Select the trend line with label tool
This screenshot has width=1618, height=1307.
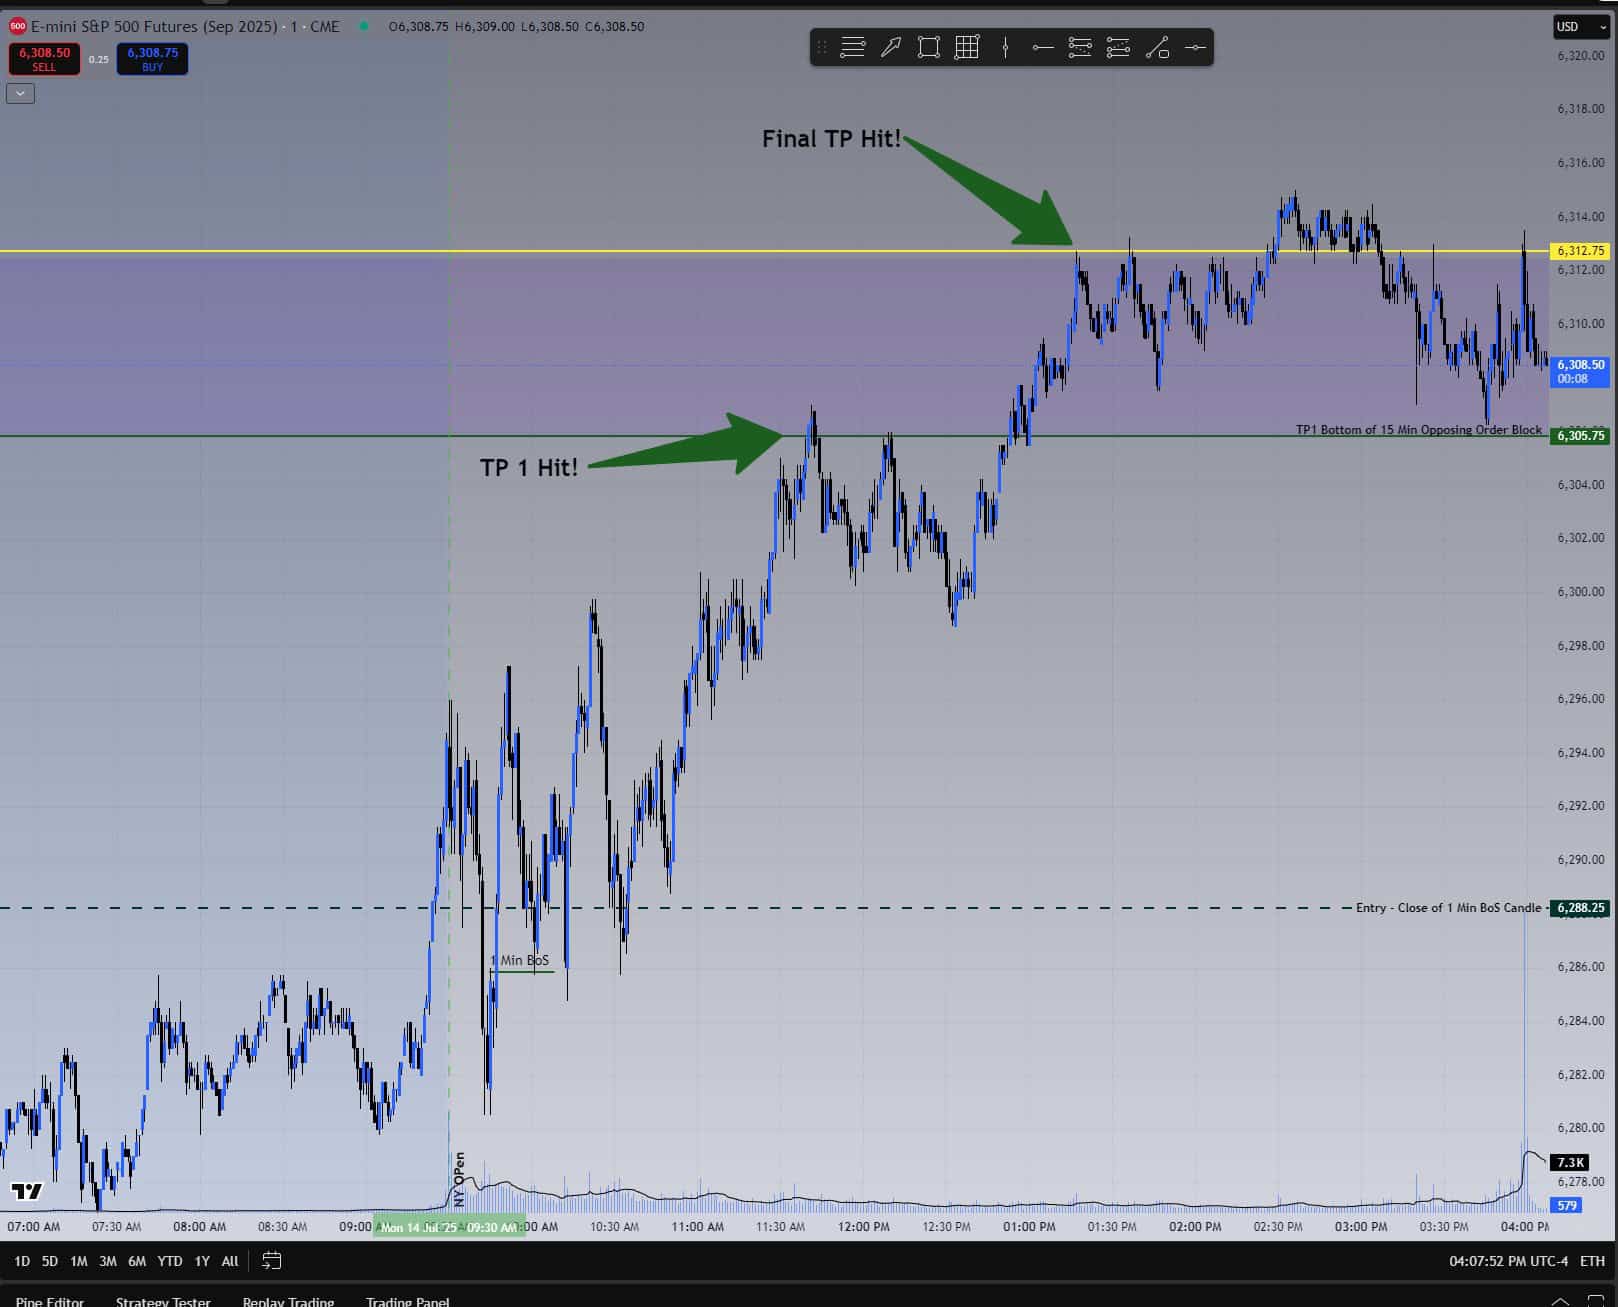pos(1157,47)
